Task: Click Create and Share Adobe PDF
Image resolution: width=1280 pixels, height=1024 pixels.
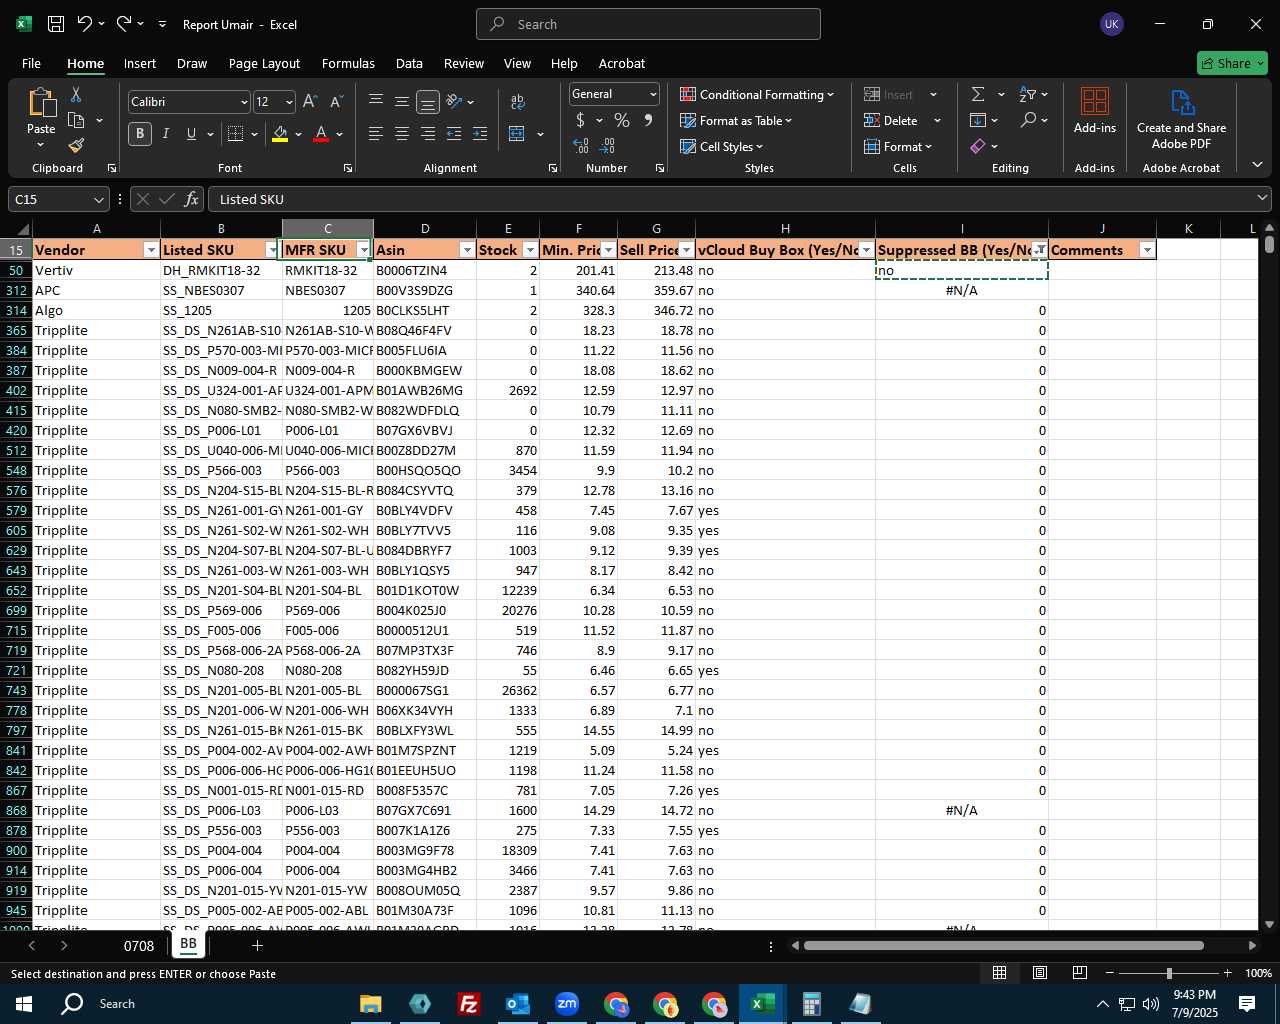Action: point(1181,119)
